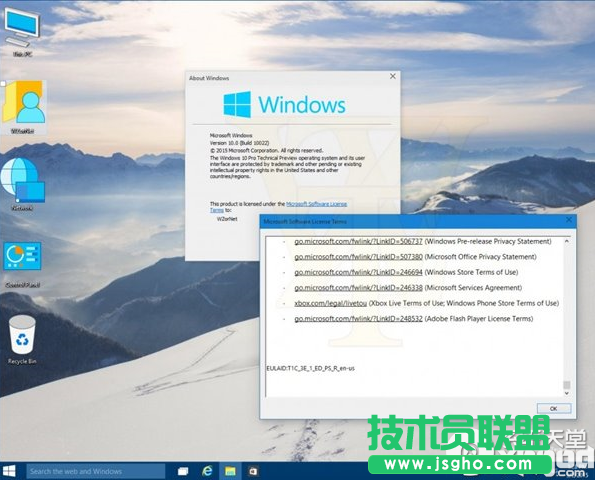Open the Recycle Bin icon
The height and width of the screenshot is (480, 595).
22,340
